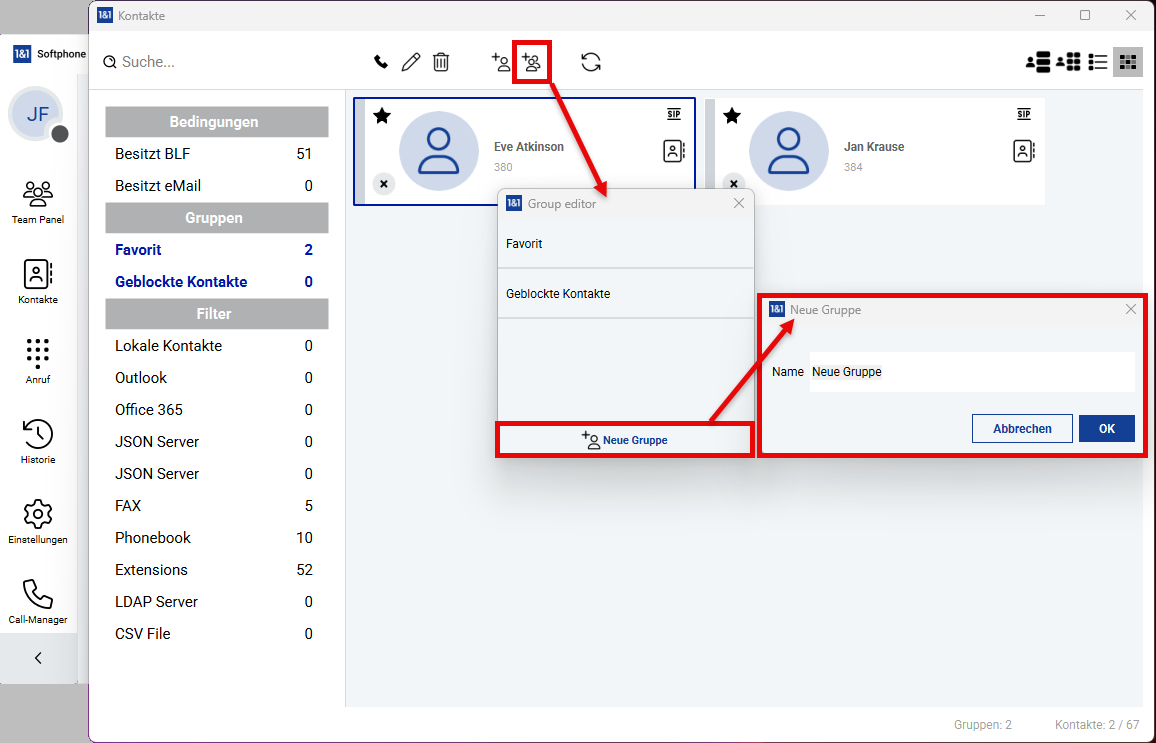Click the pencil edit contact icon
This screenshot has width=1156, height=743.
pos(410,62)
